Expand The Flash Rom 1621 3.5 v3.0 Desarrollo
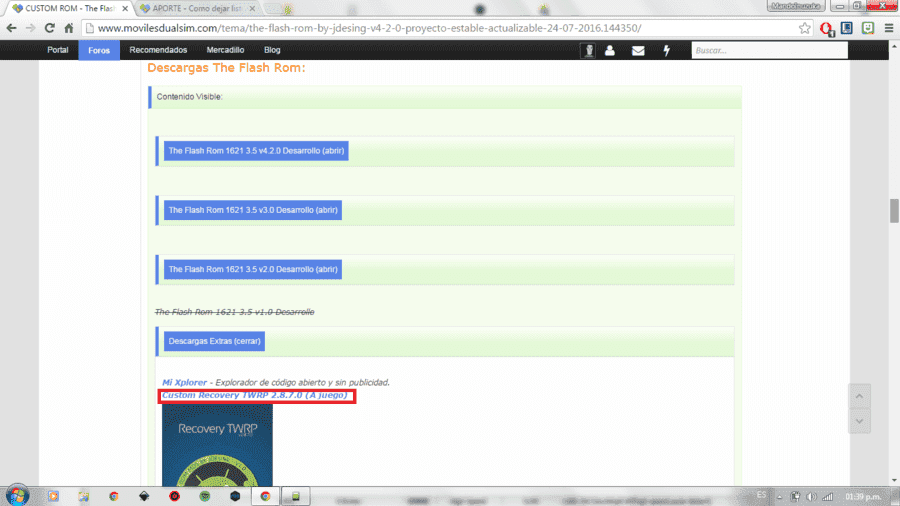 pos(253,210)
